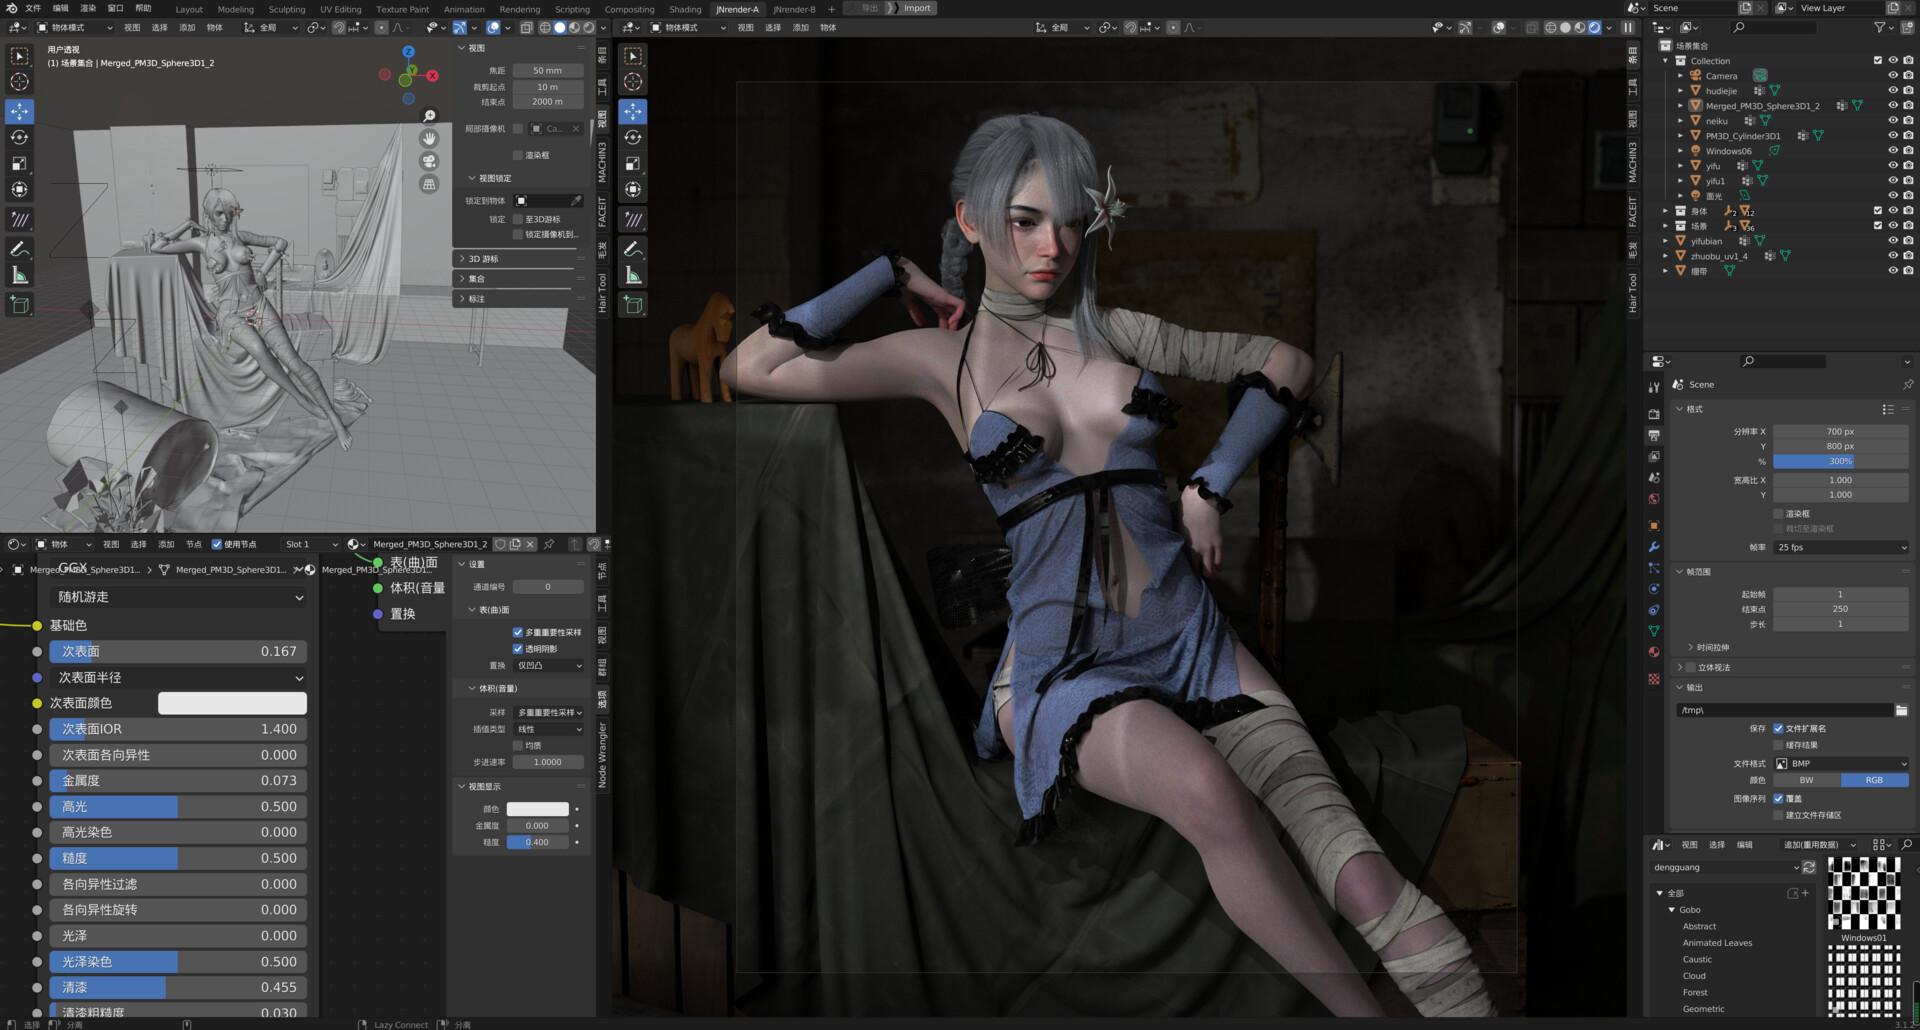The height and width of the screenshot is (1030, 1920).
Task: Click the eyedropper for lock-to-object field
Action: tap(576, 201)
